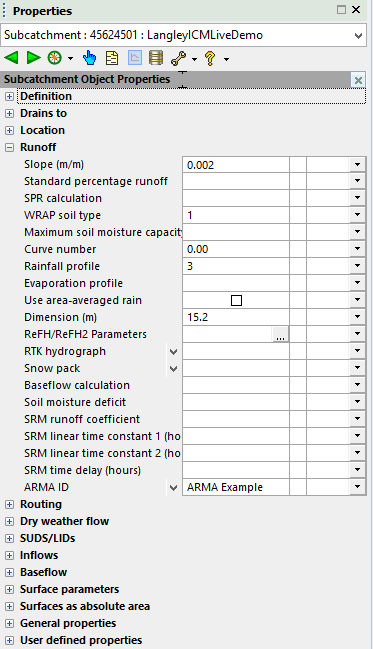This screenshot has height=649, width=373.
Task: Expand the SUDS/LIDs section
Action: tap(9, 538)
